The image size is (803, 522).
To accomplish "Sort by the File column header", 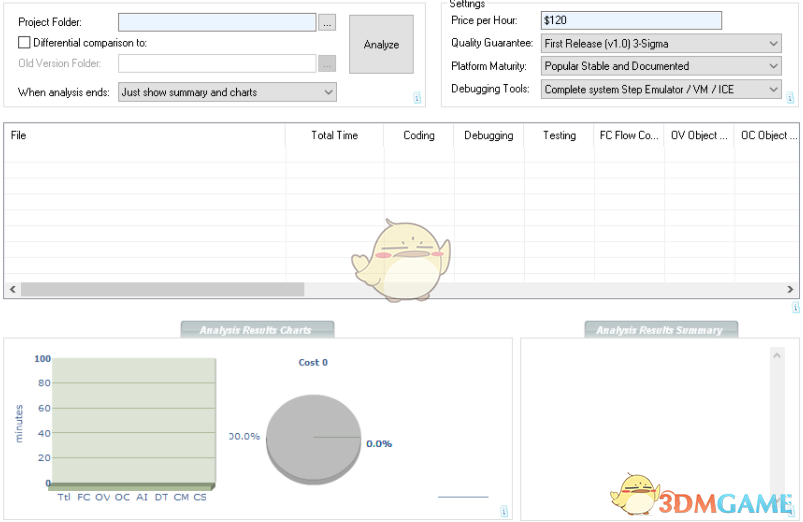I will (145, 136).
